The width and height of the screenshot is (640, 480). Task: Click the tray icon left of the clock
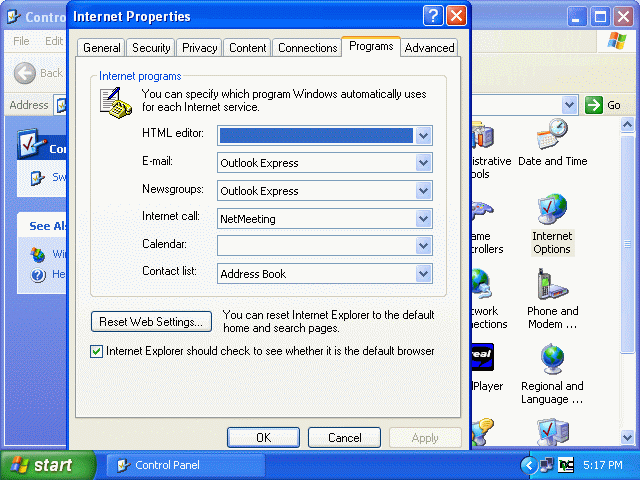[566, 465]
